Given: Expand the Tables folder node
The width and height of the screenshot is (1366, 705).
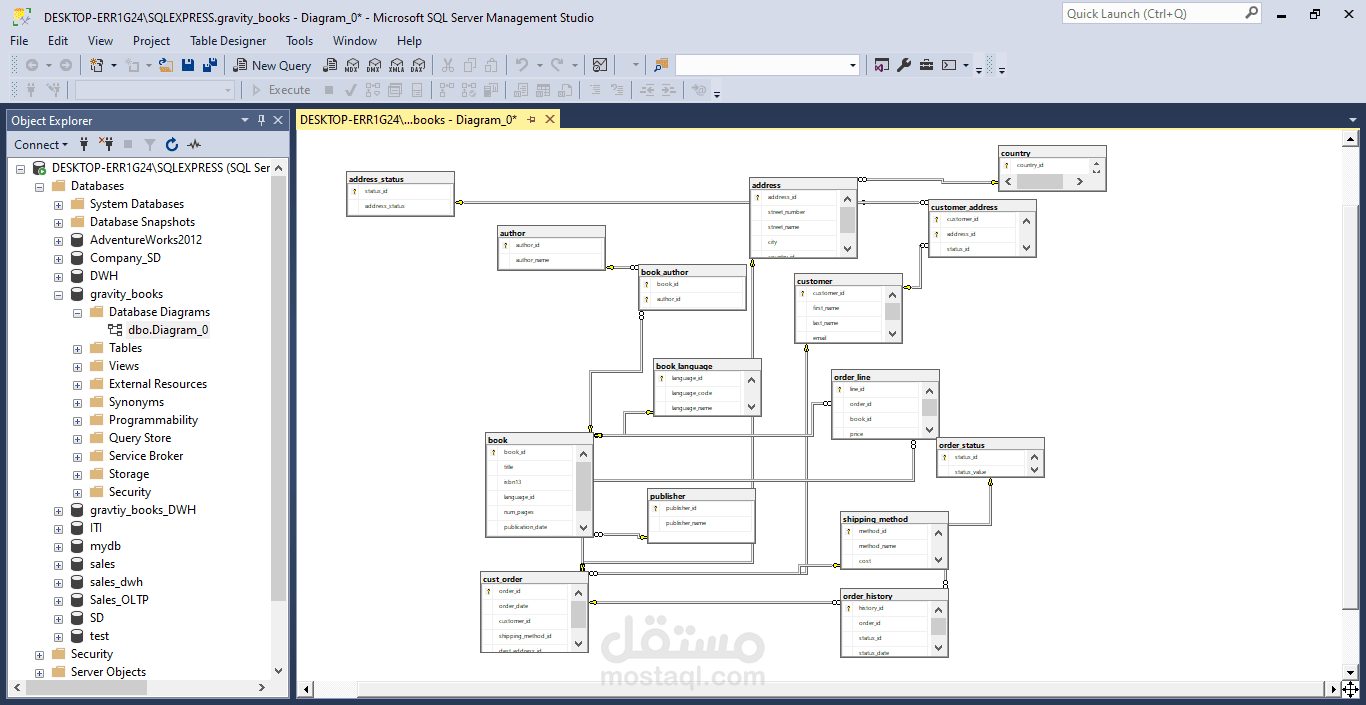Looking at the screenshot, I should [78, 348].
